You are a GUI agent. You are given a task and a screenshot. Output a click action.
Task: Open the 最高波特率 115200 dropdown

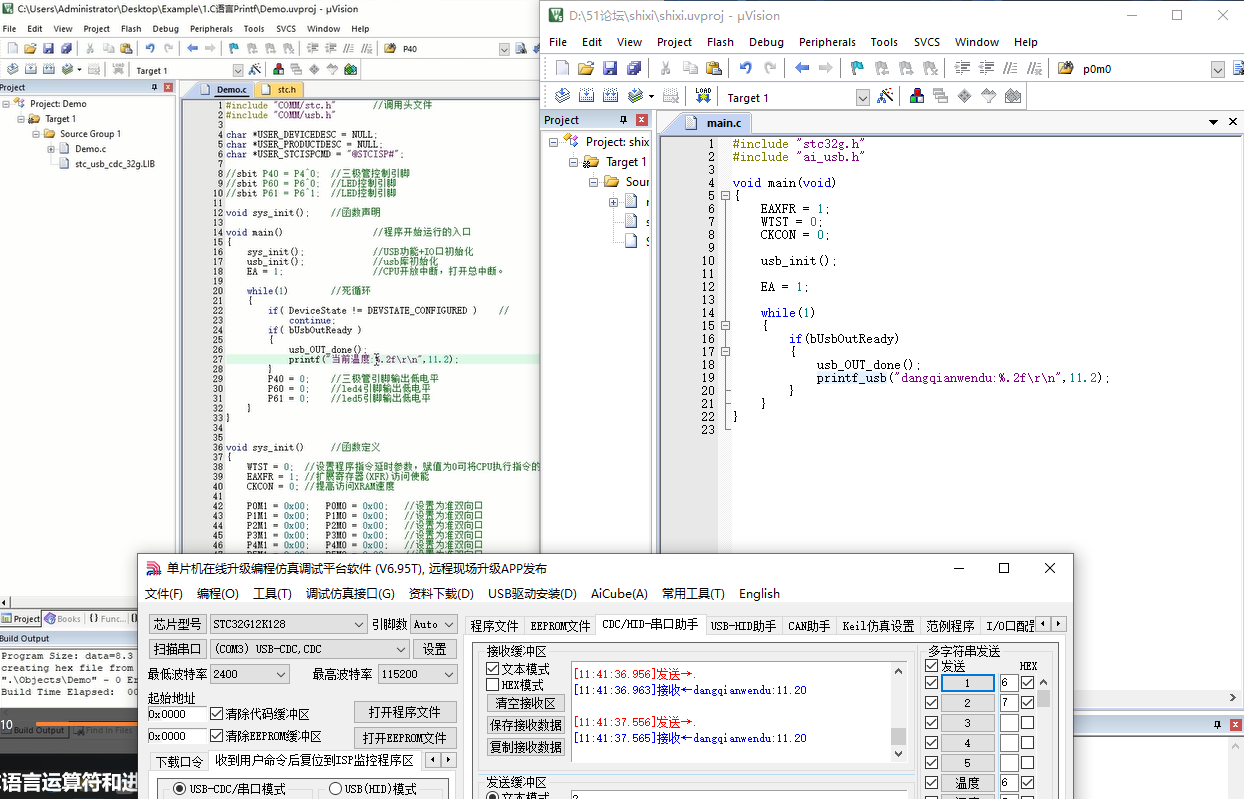tap(418, 674)
